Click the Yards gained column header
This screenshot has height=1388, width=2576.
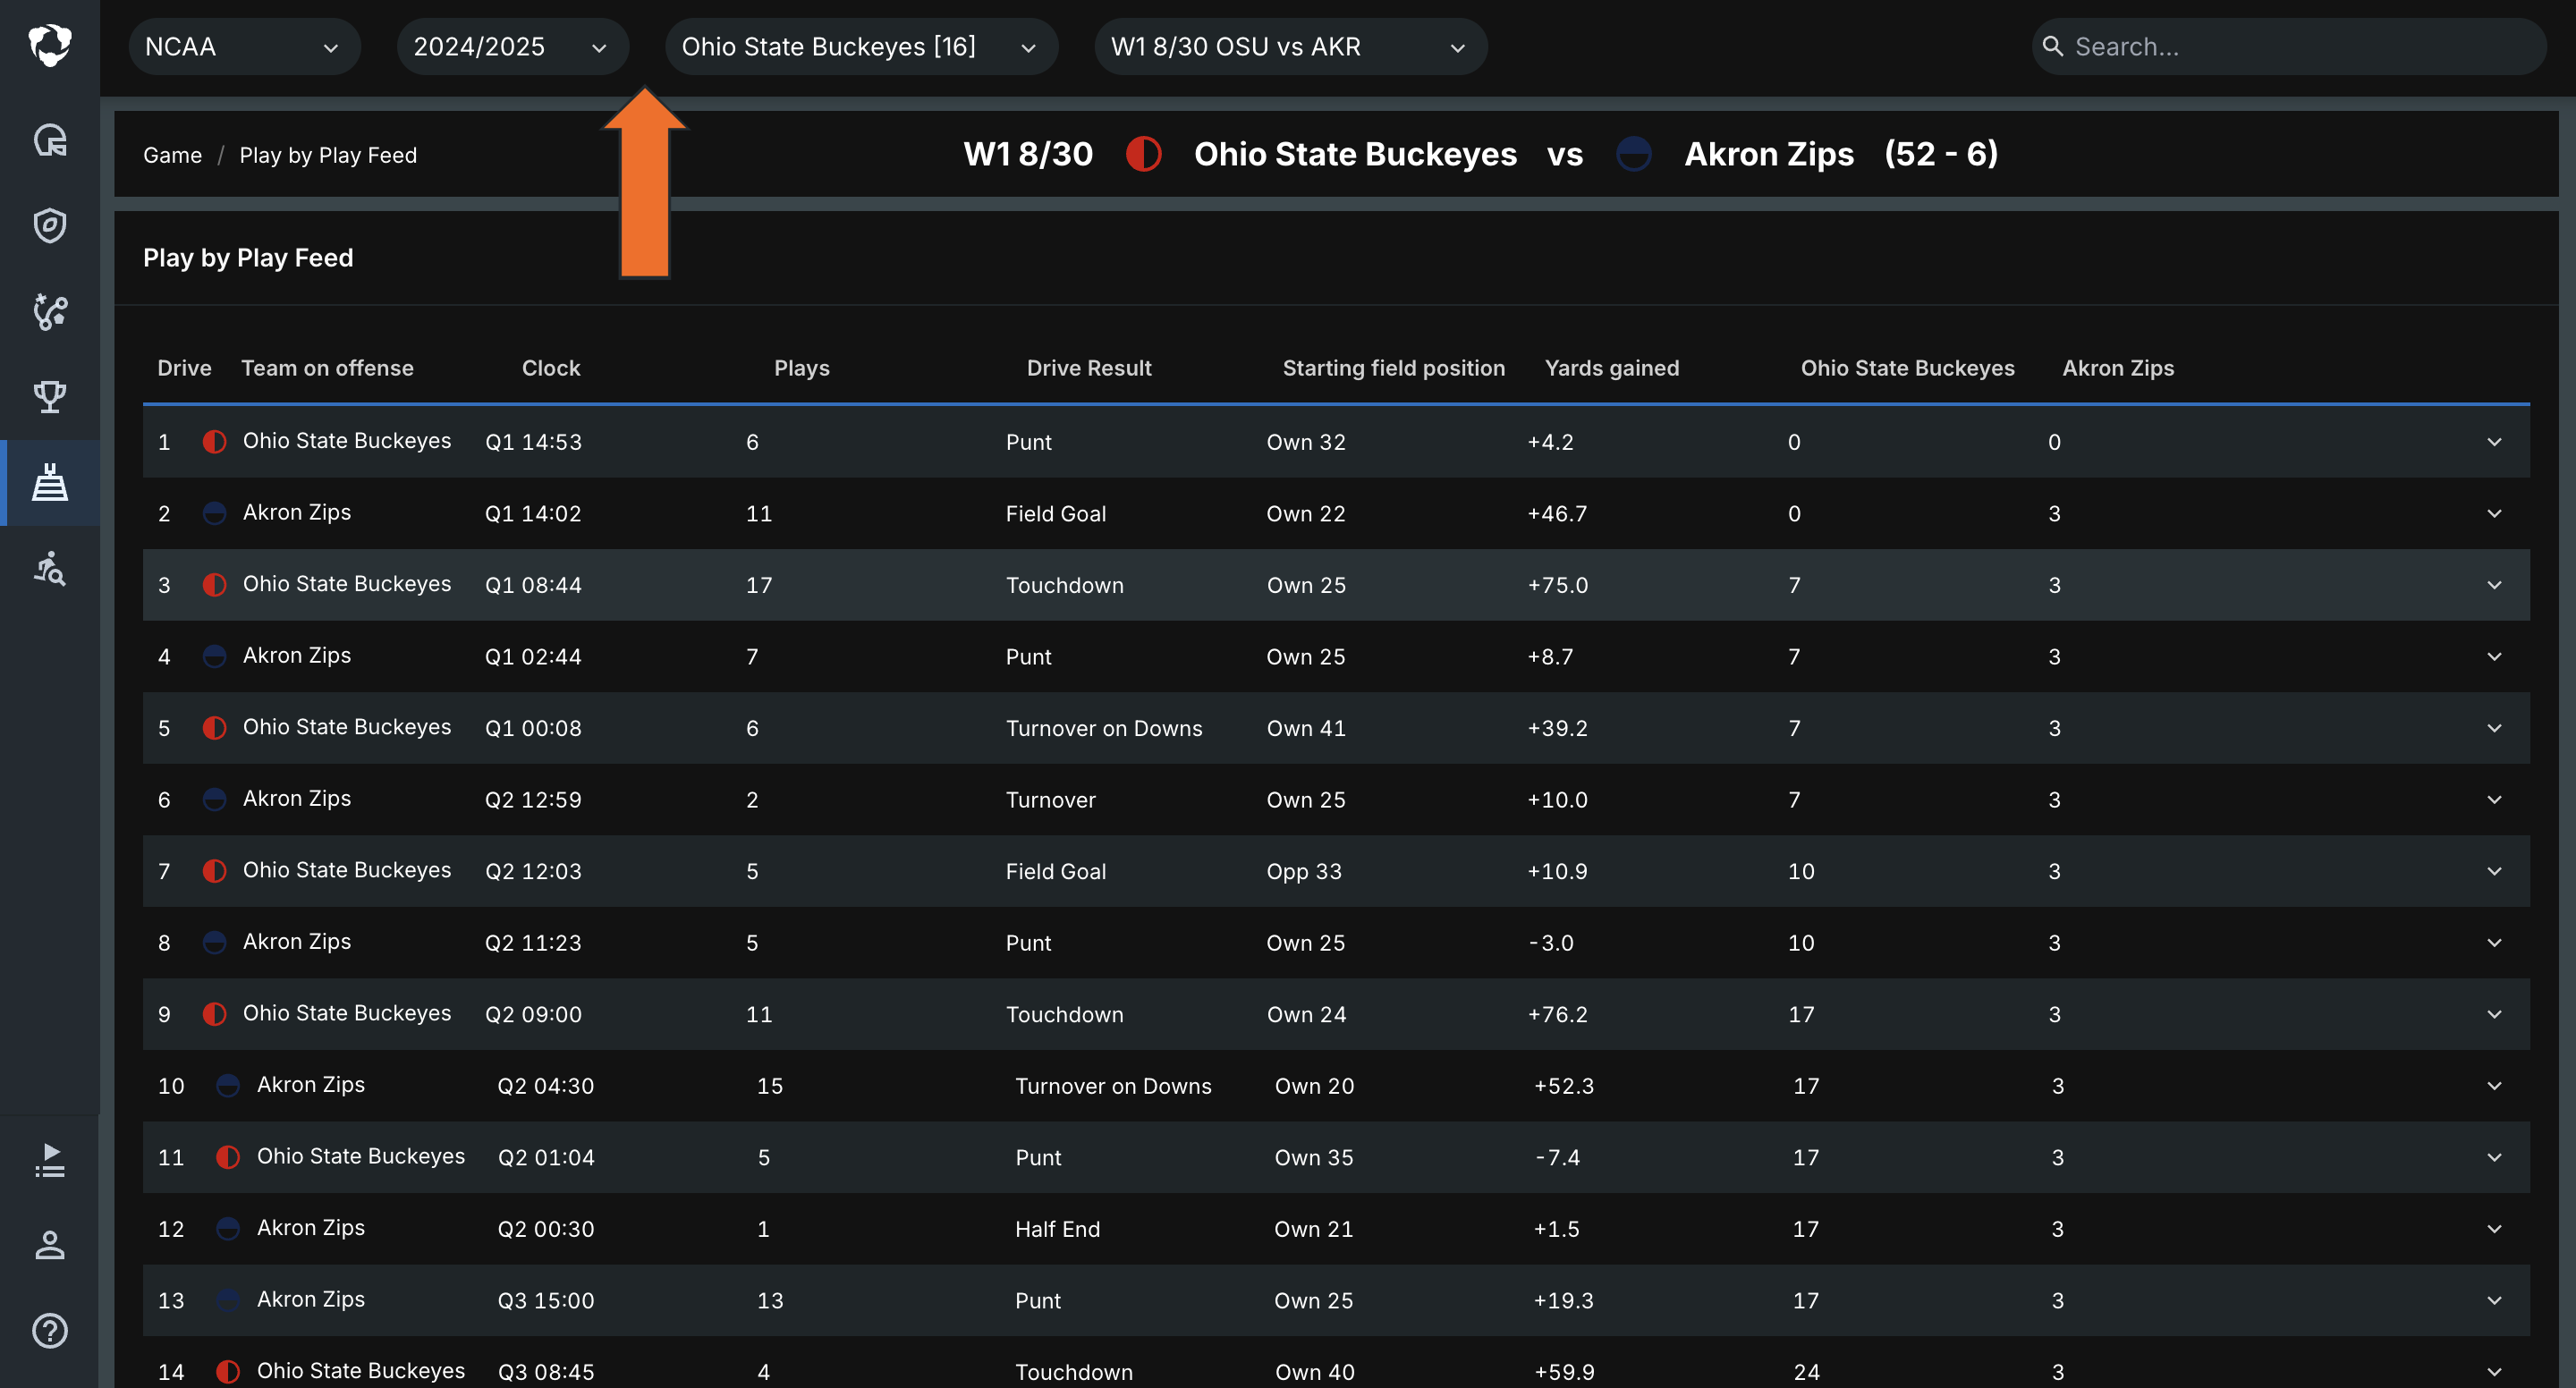[1611, 368]
